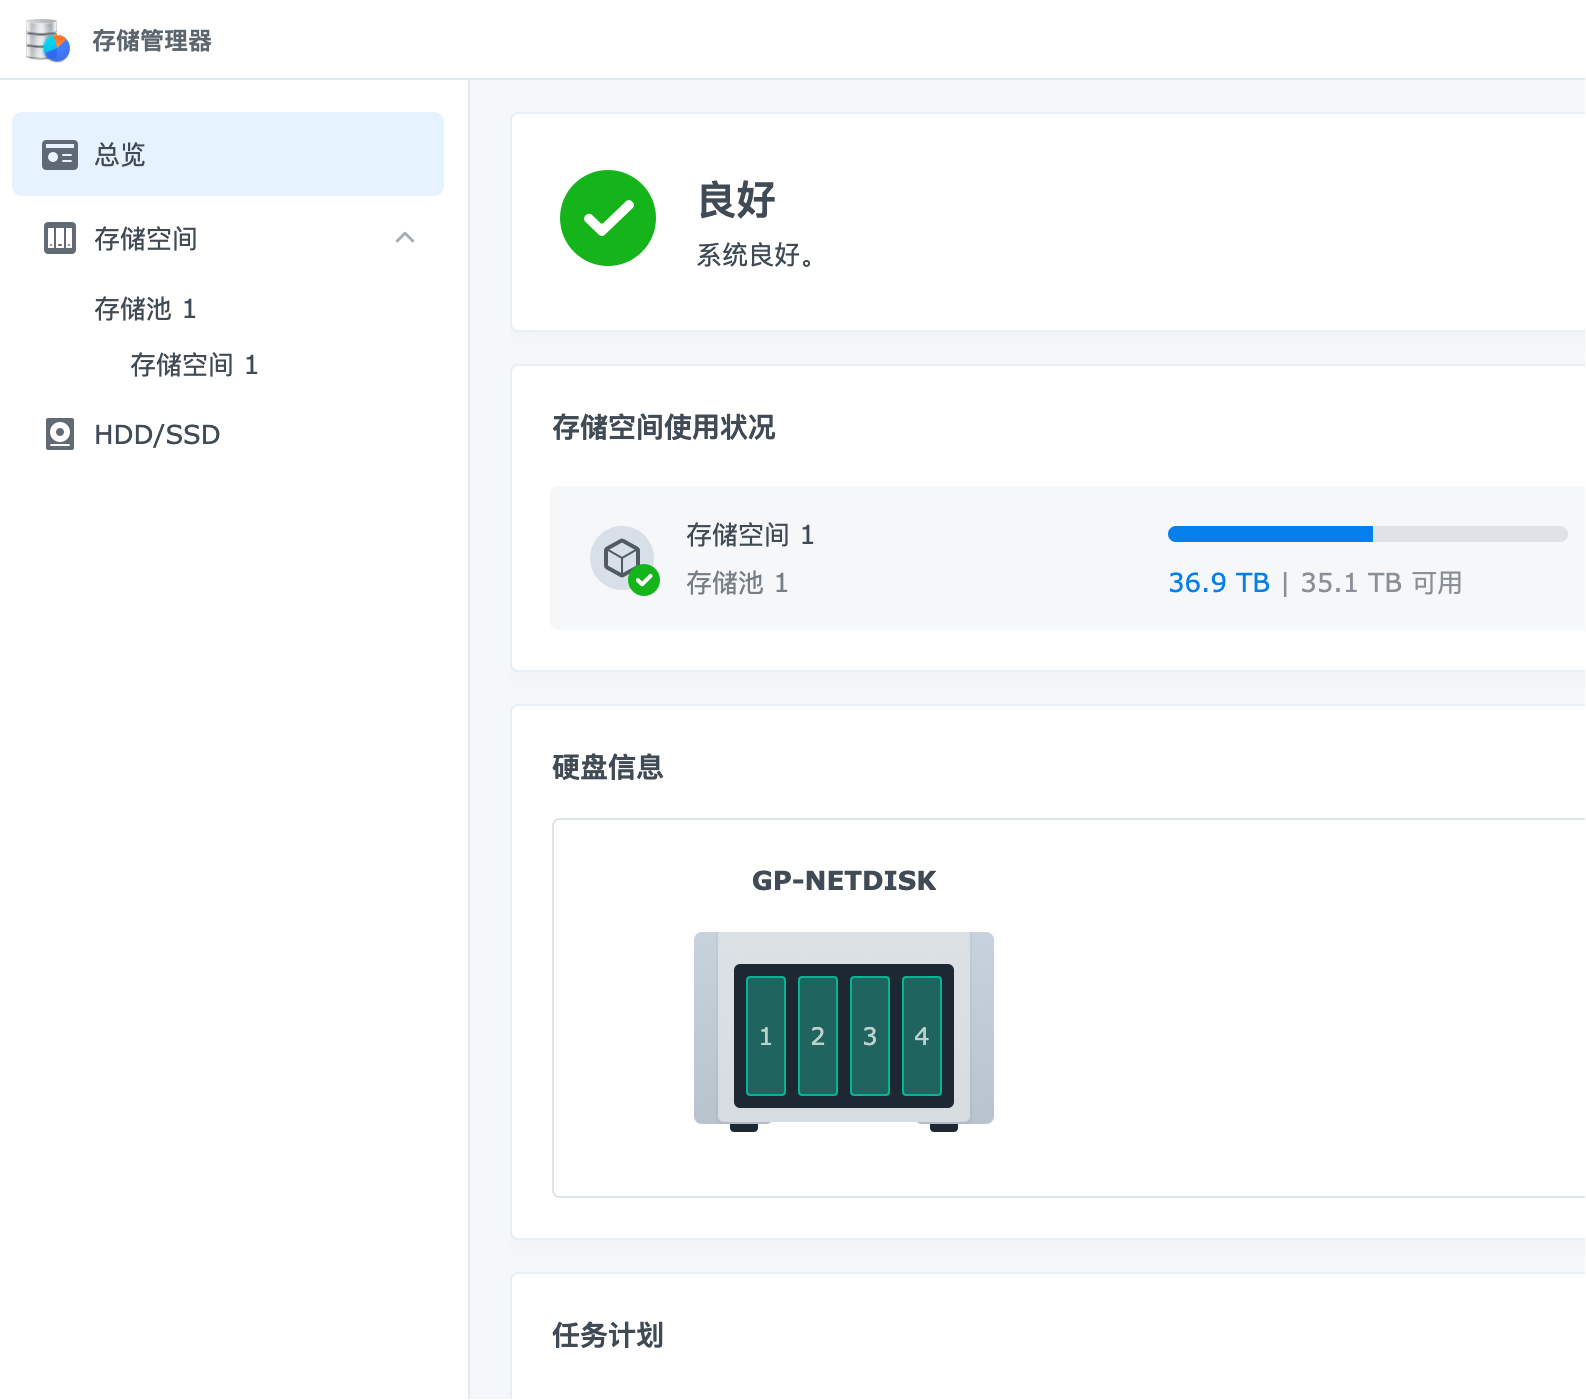Open the 总览 sidebar entry
Viewport: 1586px width, 1400px height.
tap(228, 154)
